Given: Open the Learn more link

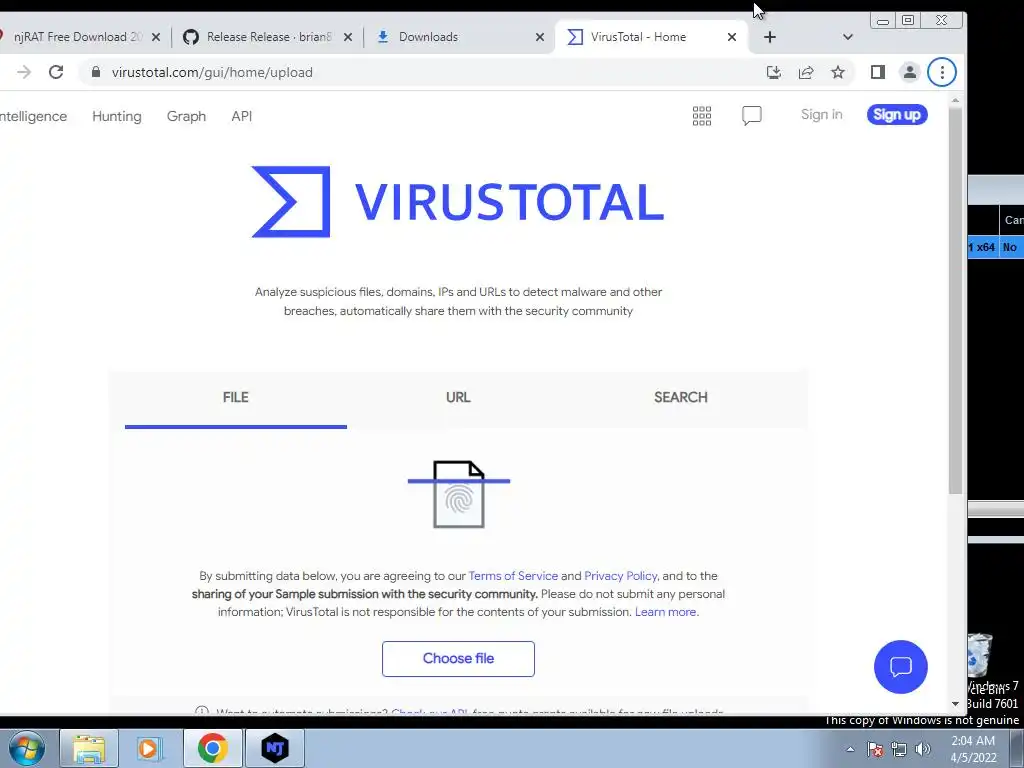Looking at the screenshot, I should (x=665, y=612).
